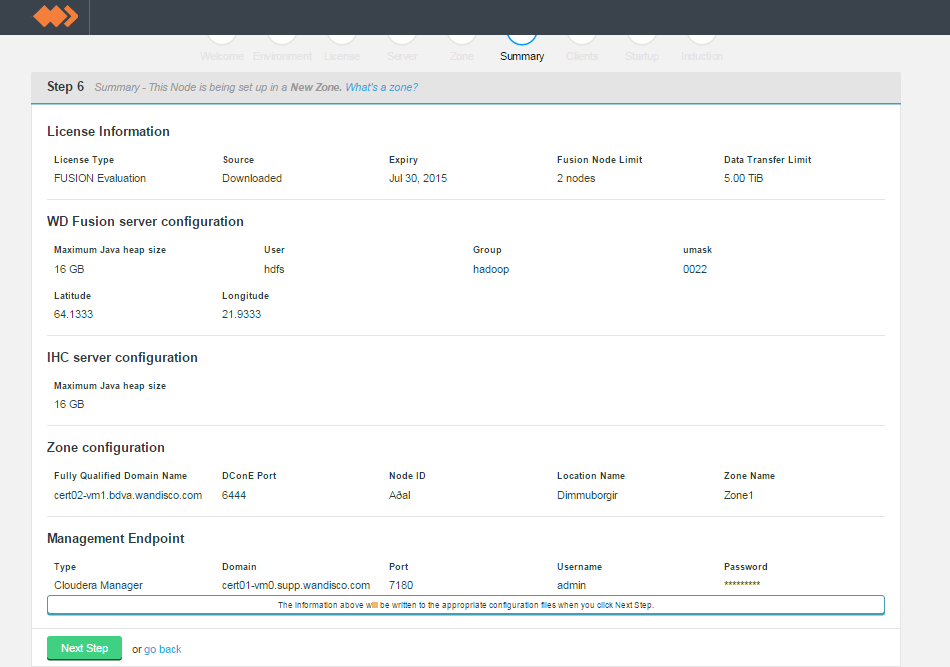This screenshot has width=950, height=667.
Task: Click the Node ID value "Aðal"
Action: click(400, 495)
